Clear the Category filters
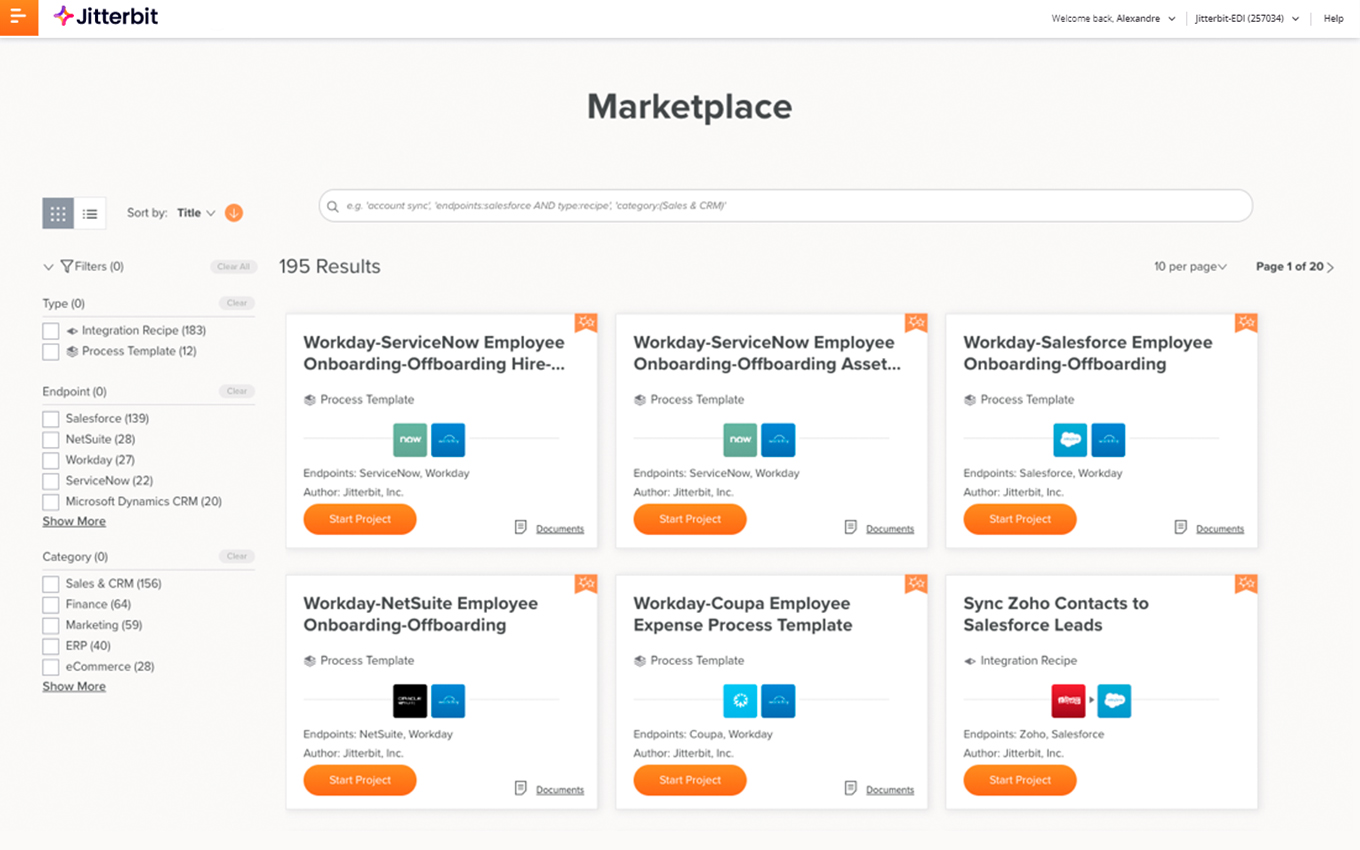1360x850 pixels. click(x=237, y=556)
